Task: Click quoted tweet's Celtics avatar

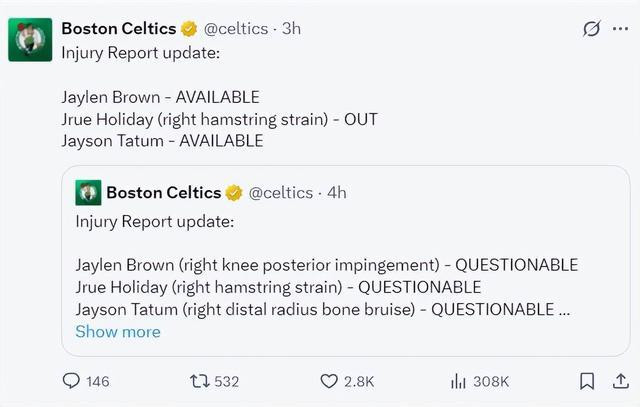Action: 88,192
